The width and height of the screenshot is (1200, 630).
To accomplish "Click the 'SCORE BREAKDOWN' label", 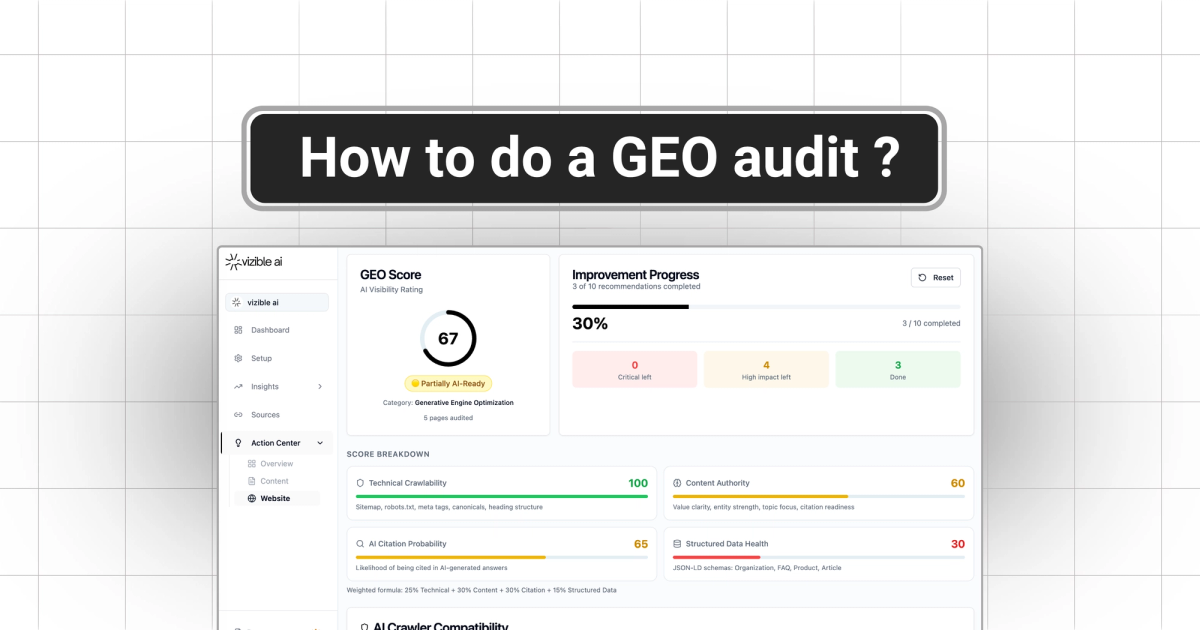I will point(388,454).
